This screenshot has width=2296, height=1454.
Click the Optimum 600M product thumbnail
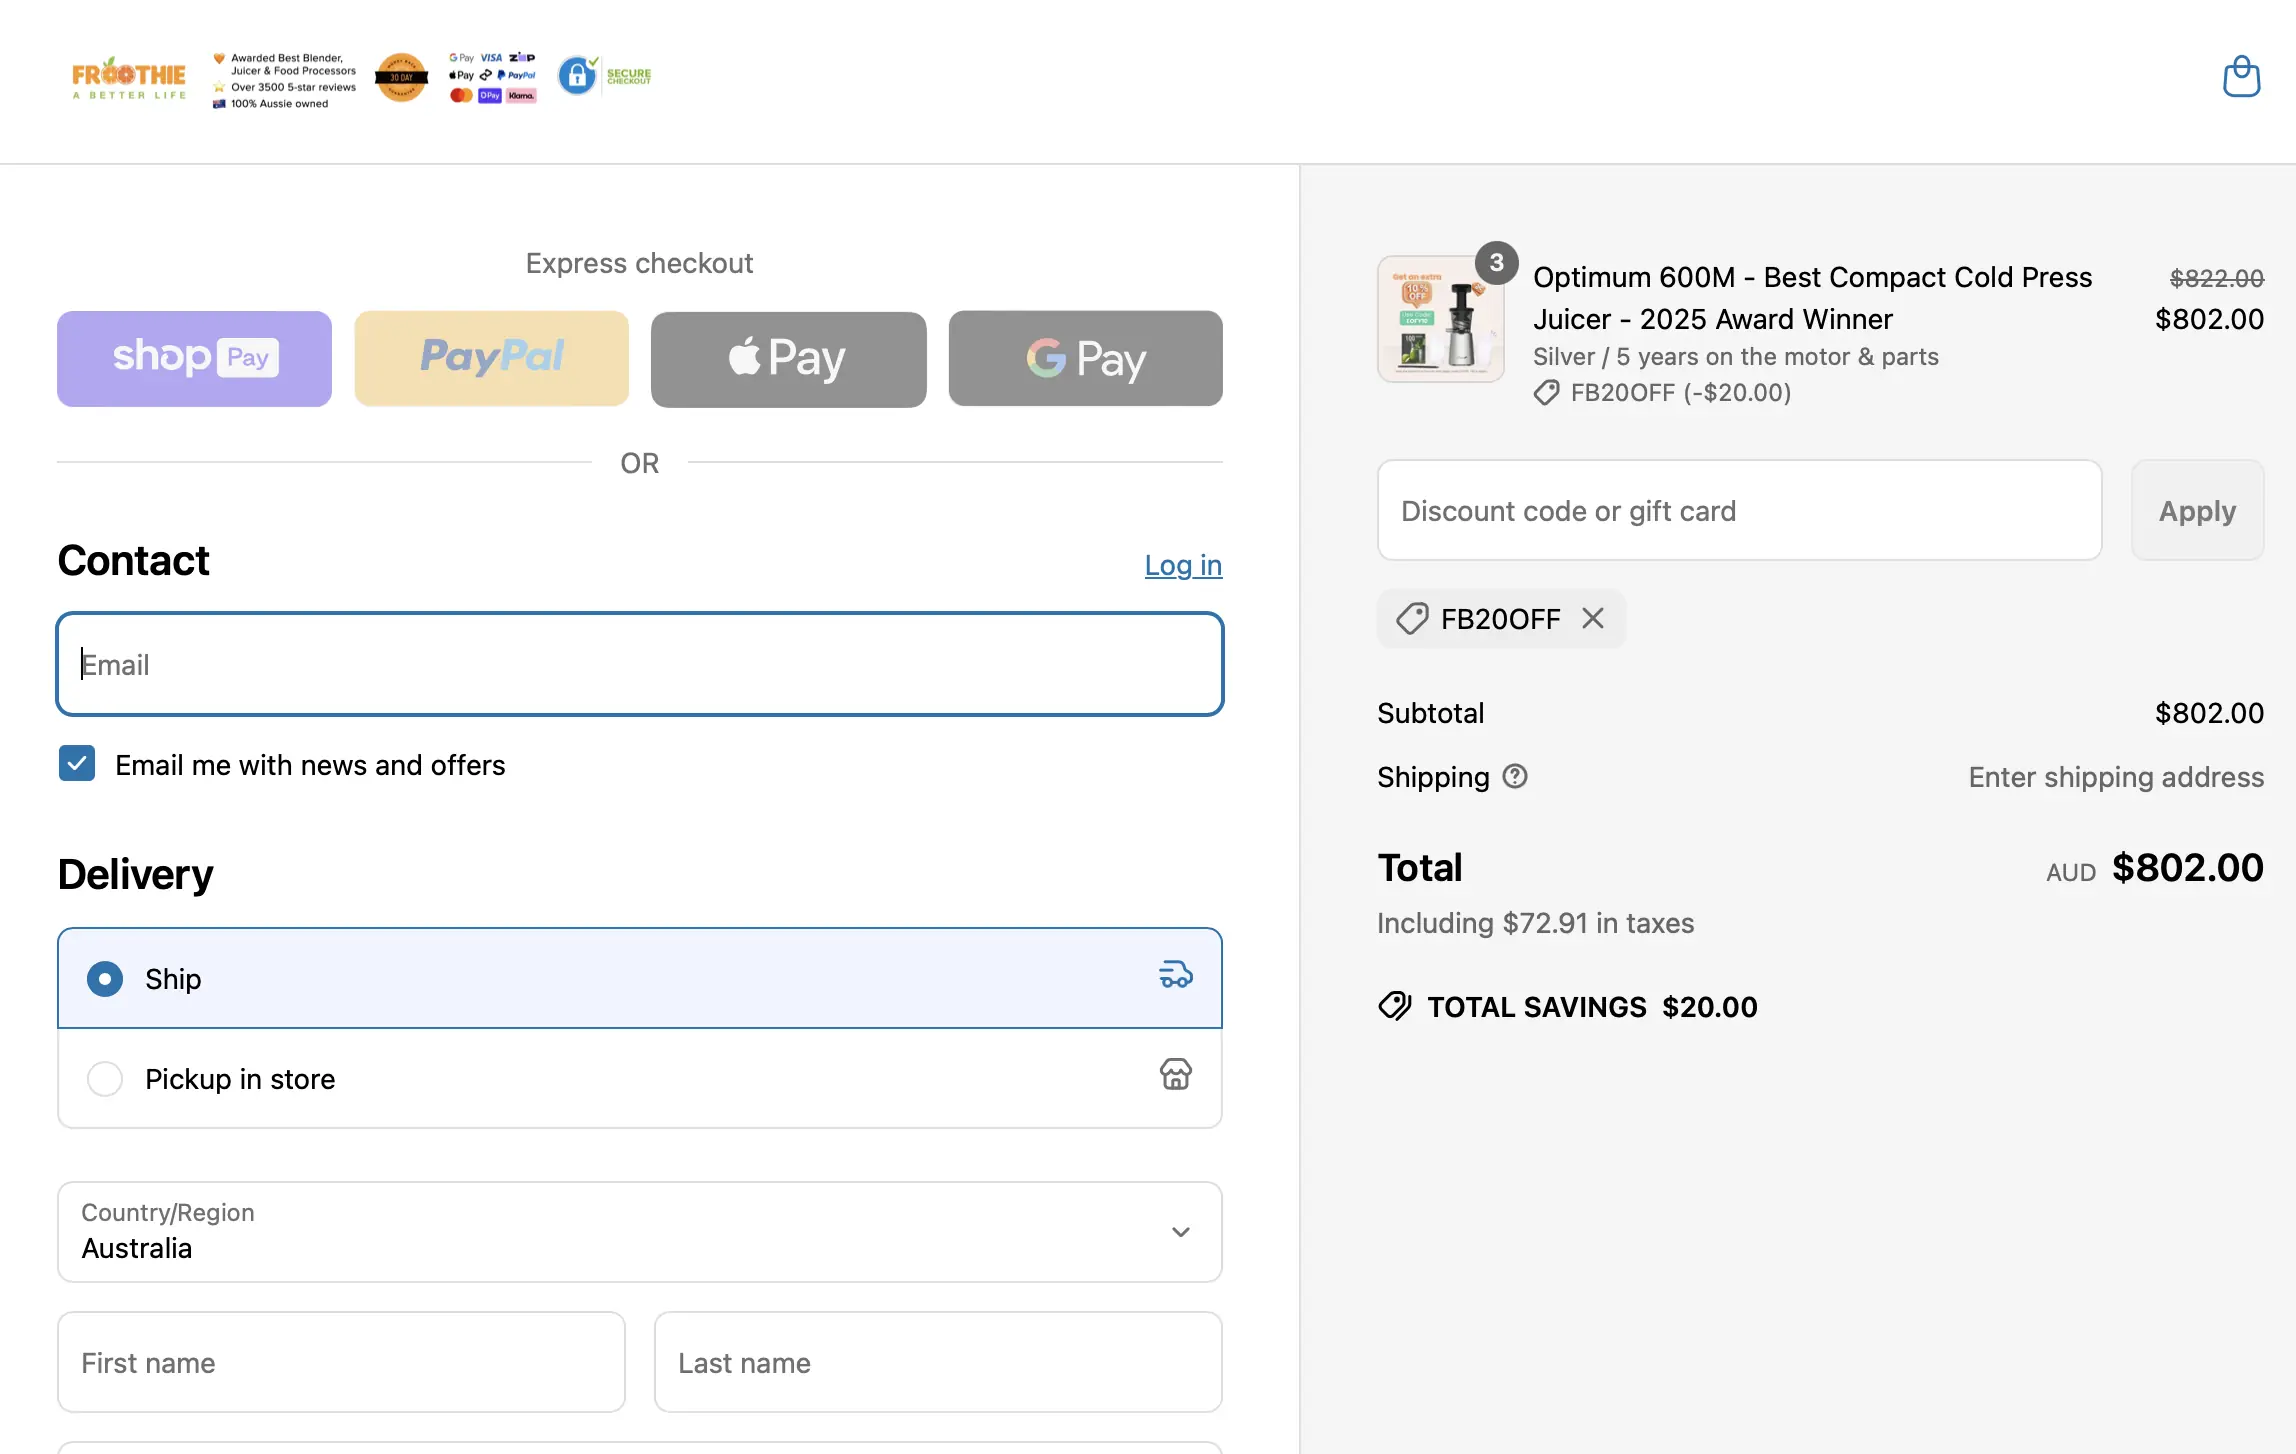coord(1440,319)
